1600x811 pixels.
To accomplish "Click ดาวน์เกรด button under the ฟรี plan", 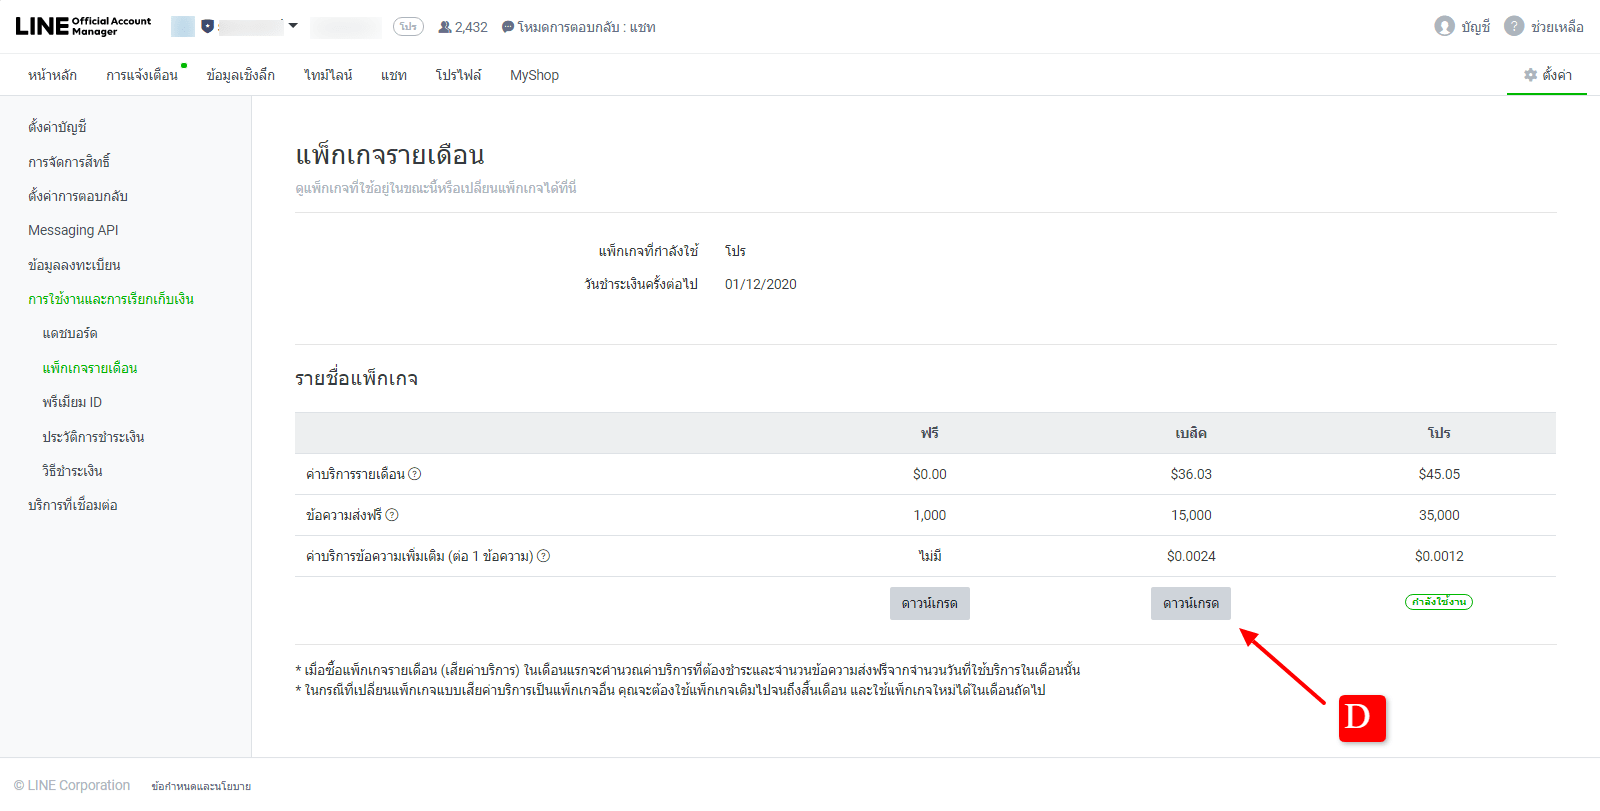I will [929, 603].
